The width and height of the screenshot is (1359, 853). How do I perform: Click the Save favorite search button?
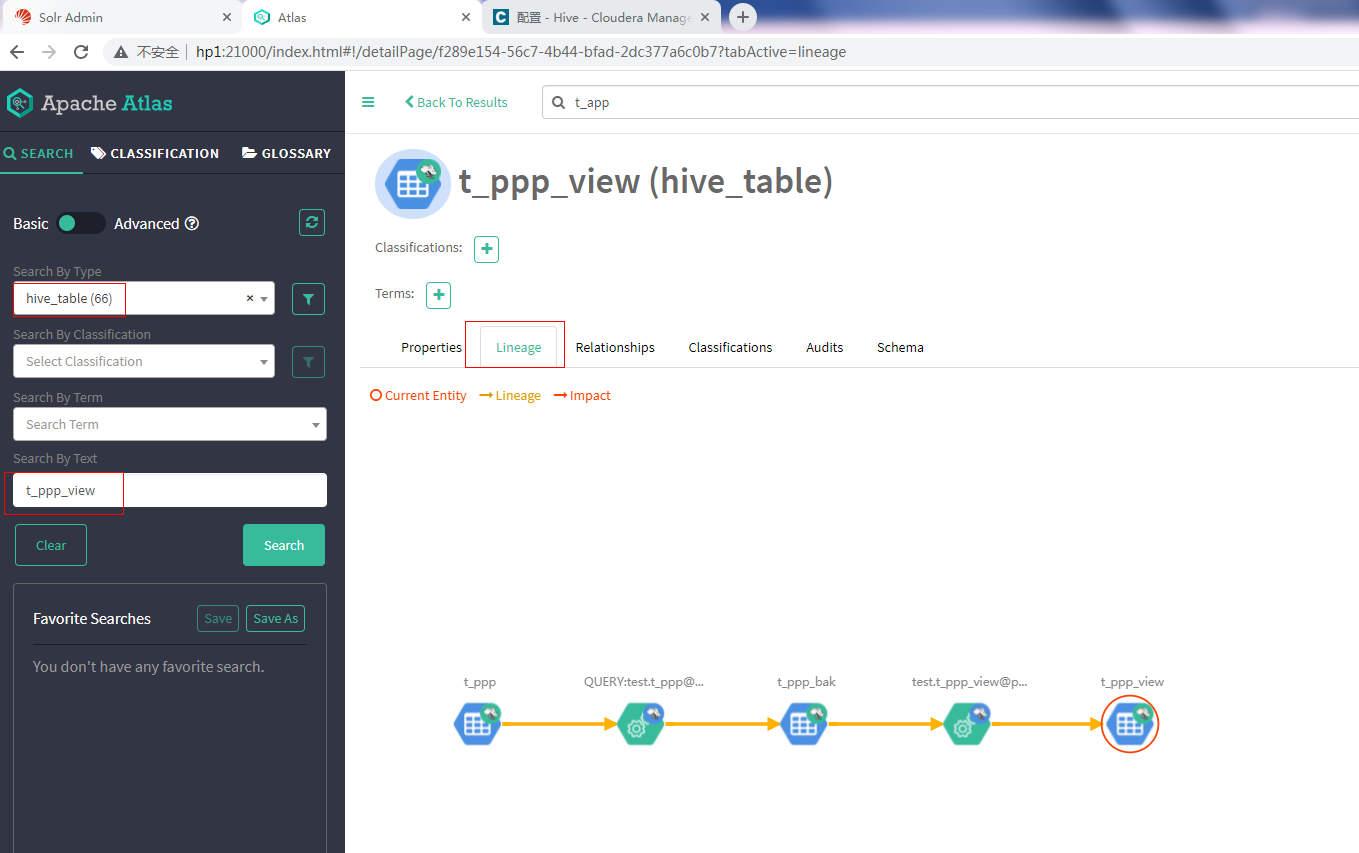pos(218,619)
